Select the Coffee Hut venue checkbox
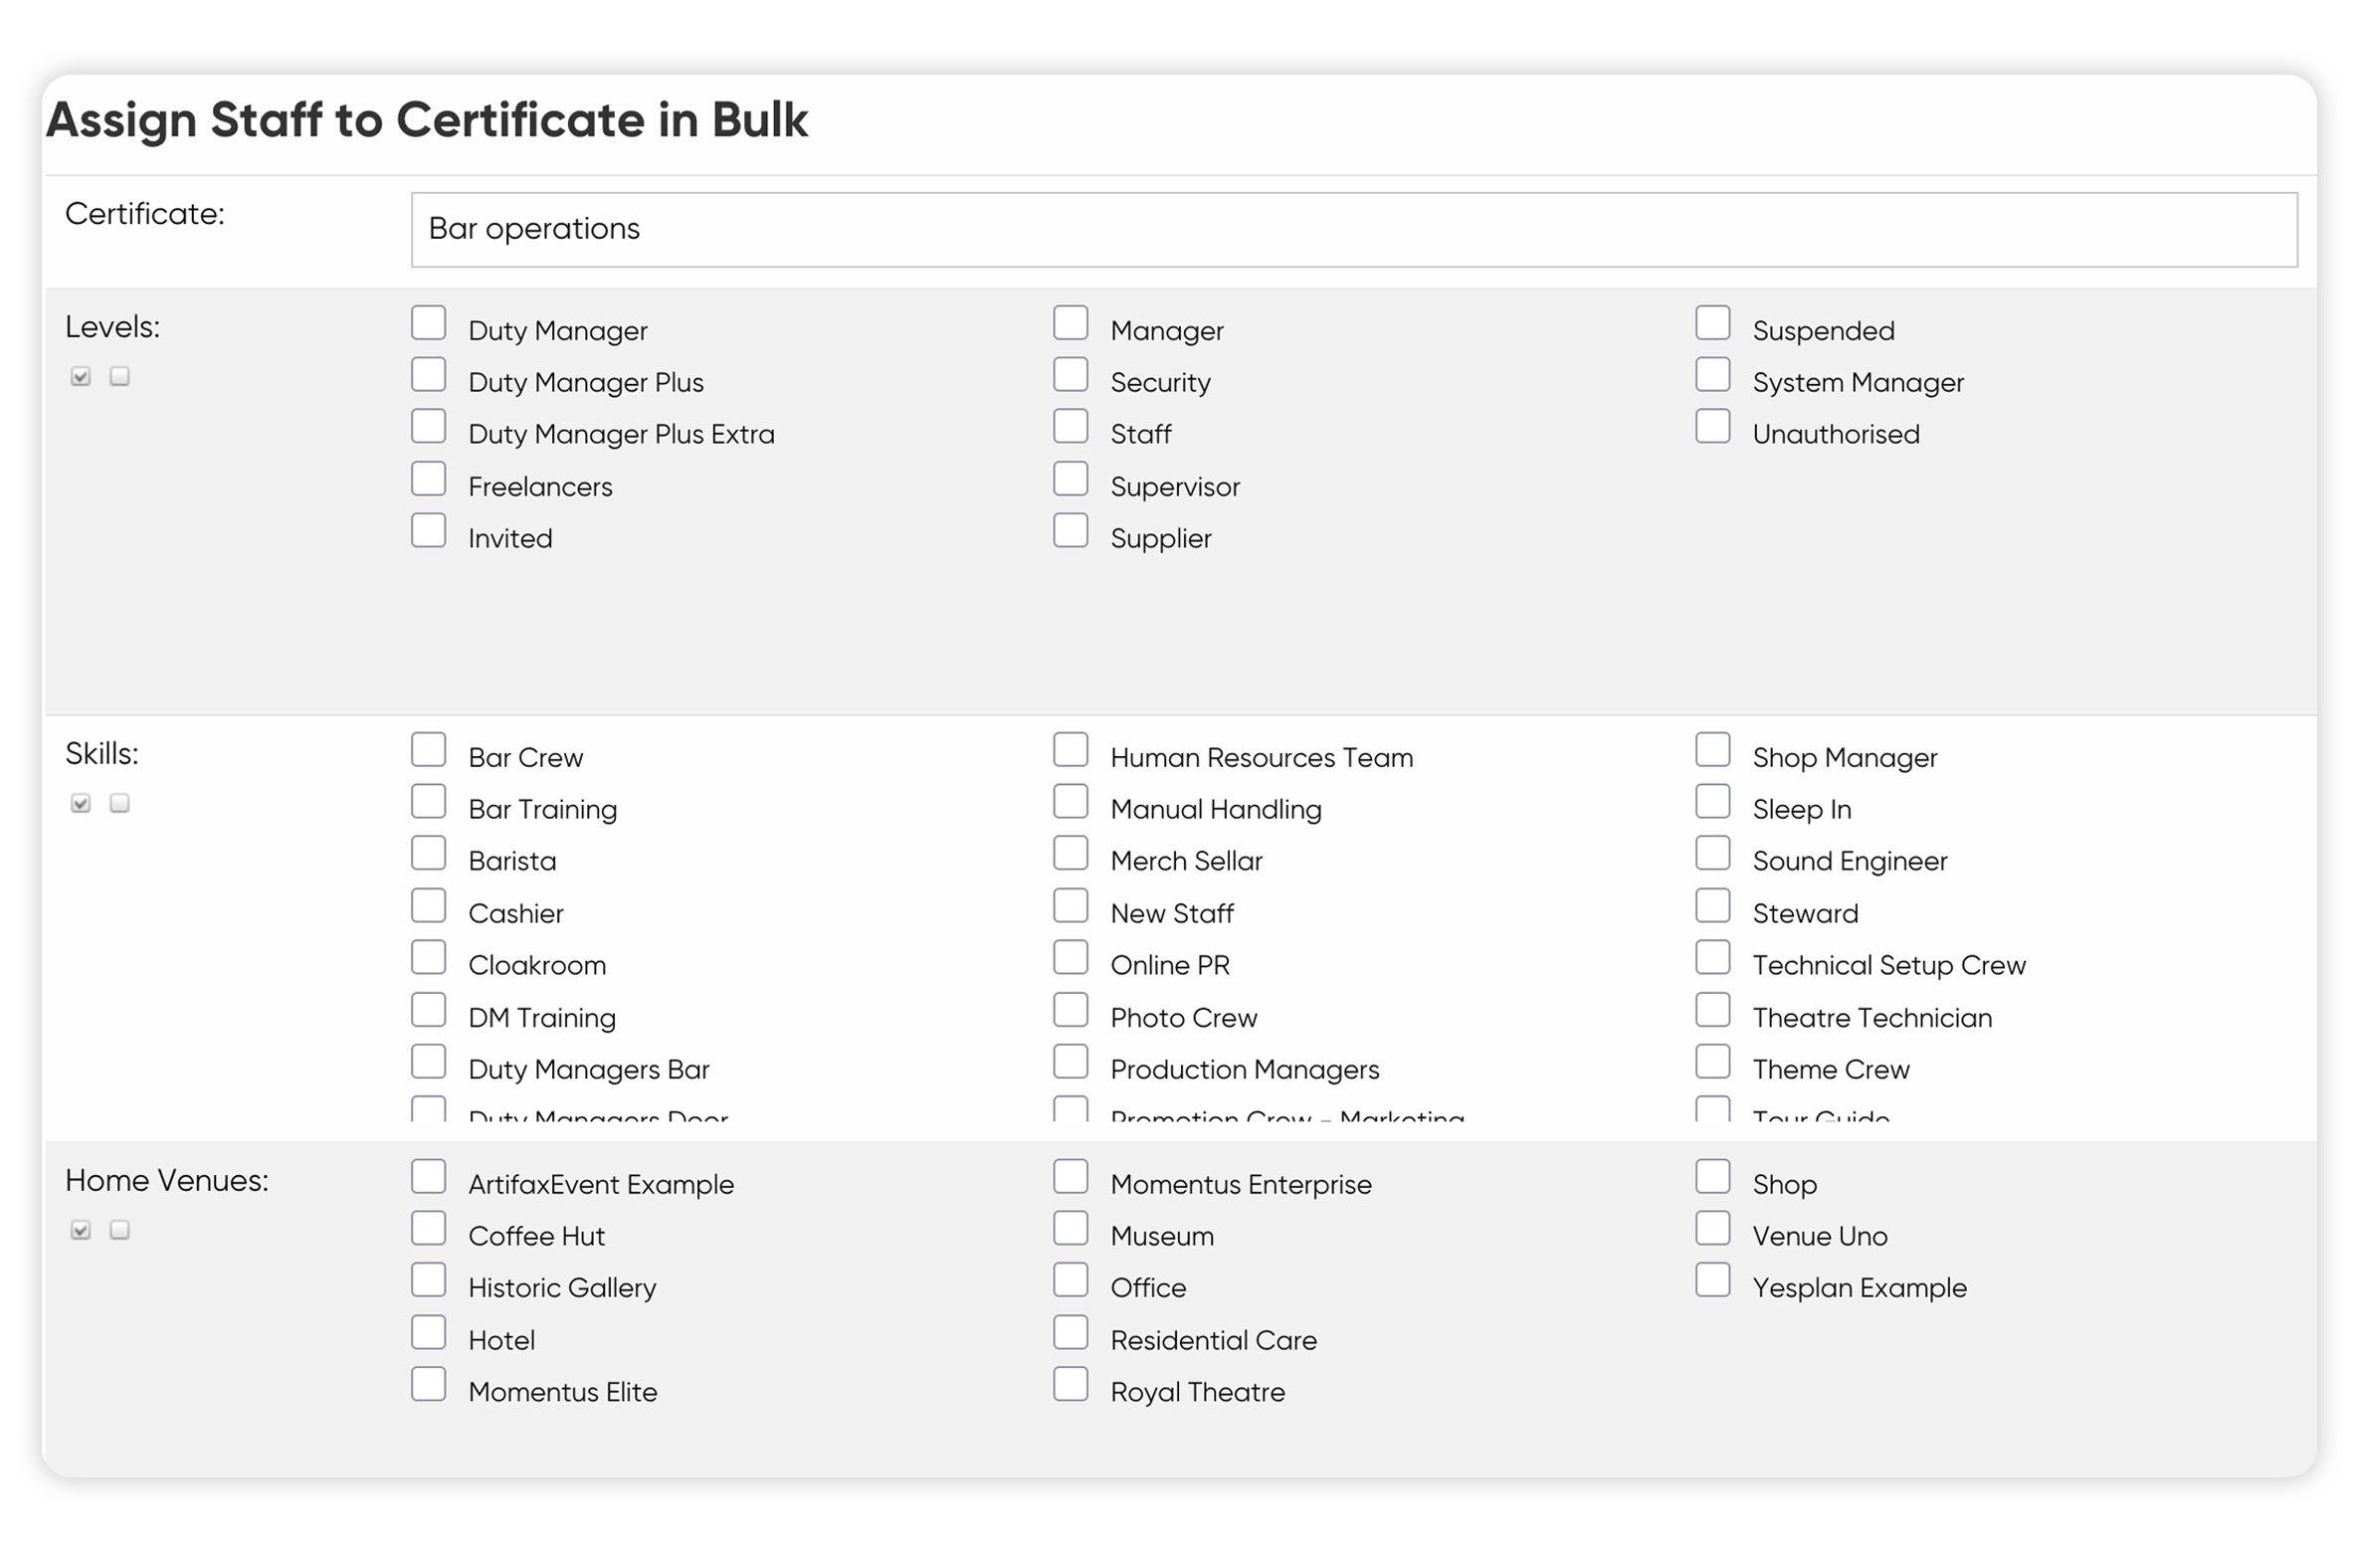The image size is (2360, 1568). pyautogui.click(x=429, y=1229)
